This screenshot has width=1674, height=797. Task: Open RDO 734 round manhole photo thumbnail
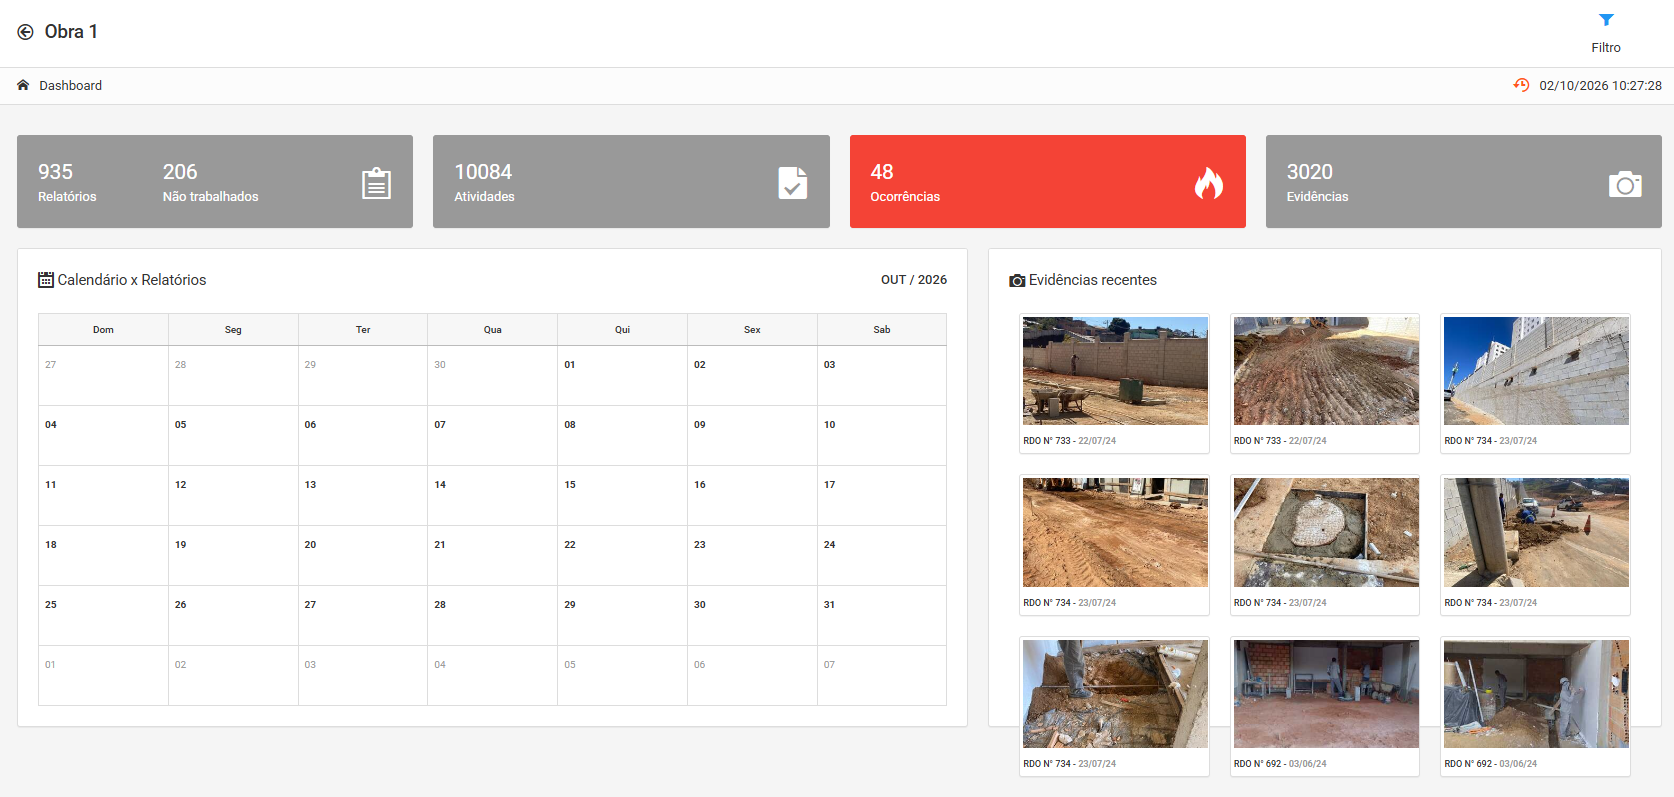pos(1326,532)
